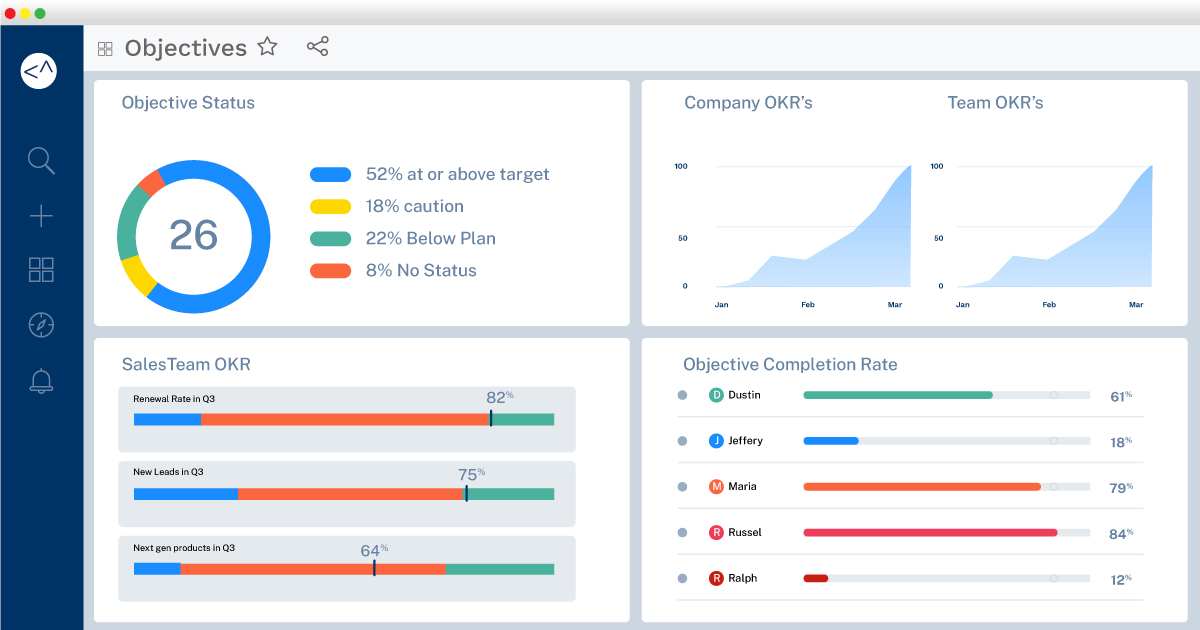Viewport: 1200px width, 630px height.
Task: Select the radio dot next to Dustin
Action: pos(682,395)
